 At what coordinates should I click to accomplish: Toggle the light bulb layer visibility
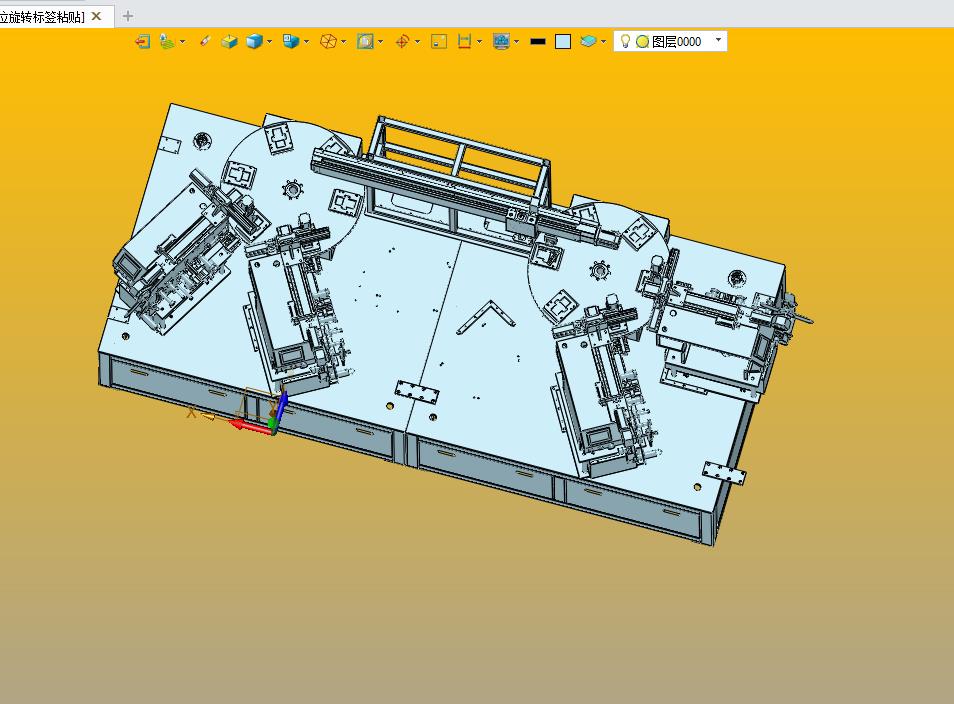click(625, 41)
